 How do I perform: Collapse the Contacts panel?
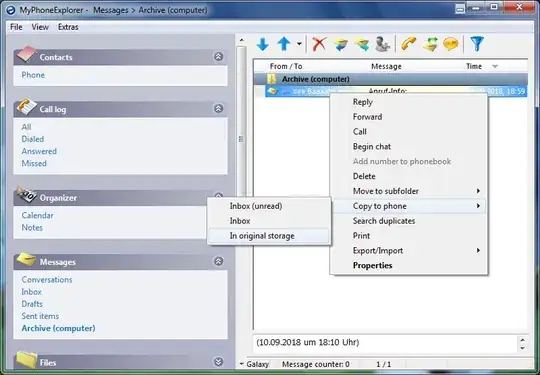(x=218, y=56)
